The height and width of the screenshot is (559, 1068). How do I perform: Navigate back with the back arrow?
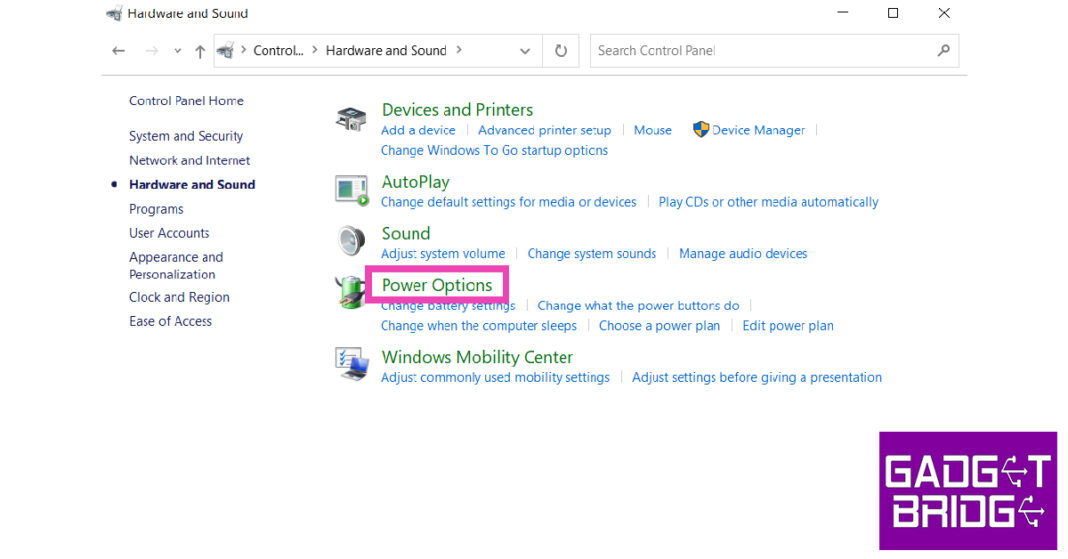click(119, 51)
